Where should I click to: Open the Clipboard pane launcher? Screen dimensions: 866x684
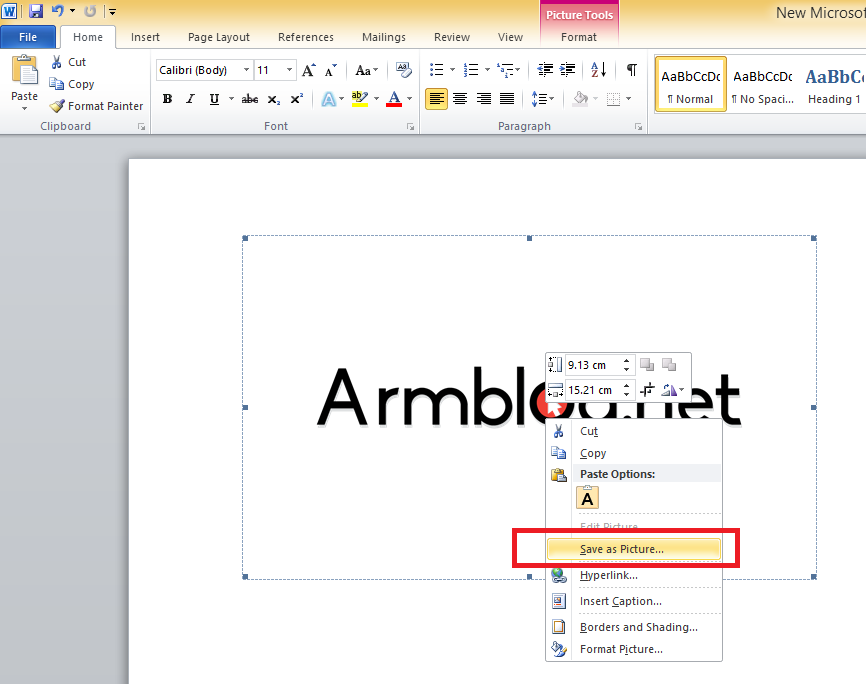pyautogui.click(x=141, y=127)
